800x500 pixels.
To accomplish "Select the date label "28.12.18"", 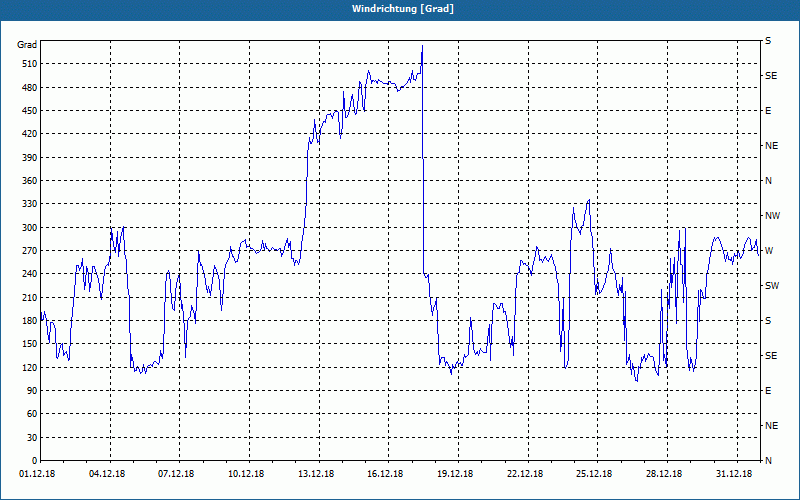I will 664,474.
